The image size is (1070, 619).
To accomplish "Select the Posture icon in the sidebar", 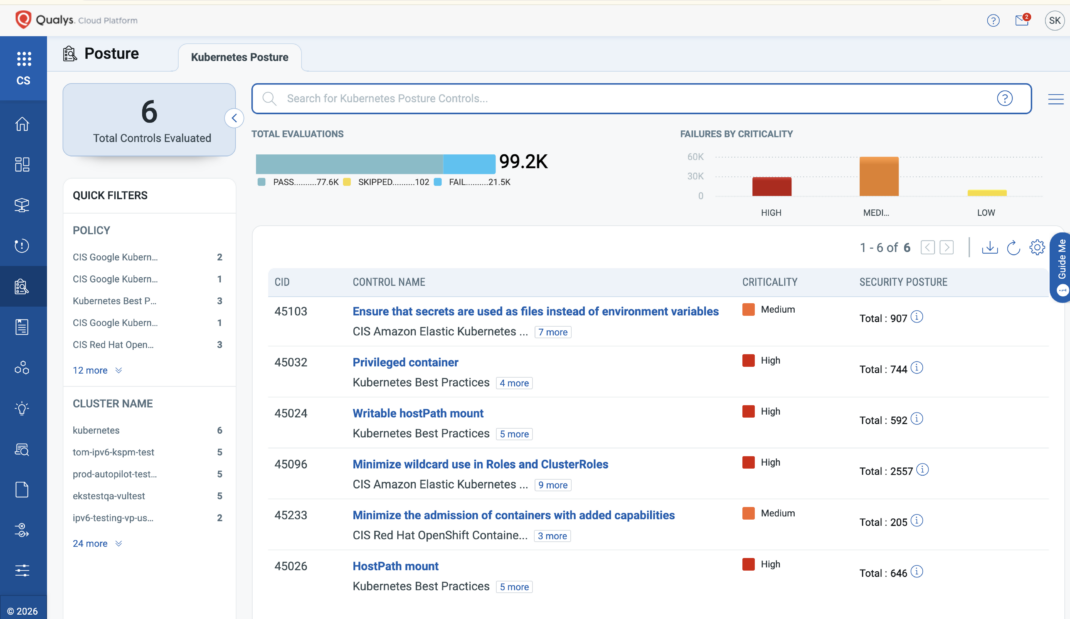I will pyautogui.click(x=23, y=286).
